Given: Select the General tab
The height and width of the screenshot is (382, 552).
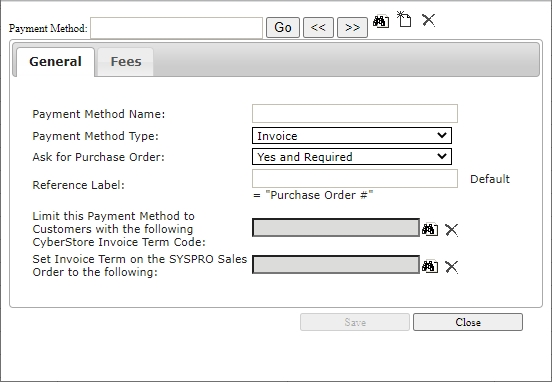Looking at the screenshot, I should (56, 62).
